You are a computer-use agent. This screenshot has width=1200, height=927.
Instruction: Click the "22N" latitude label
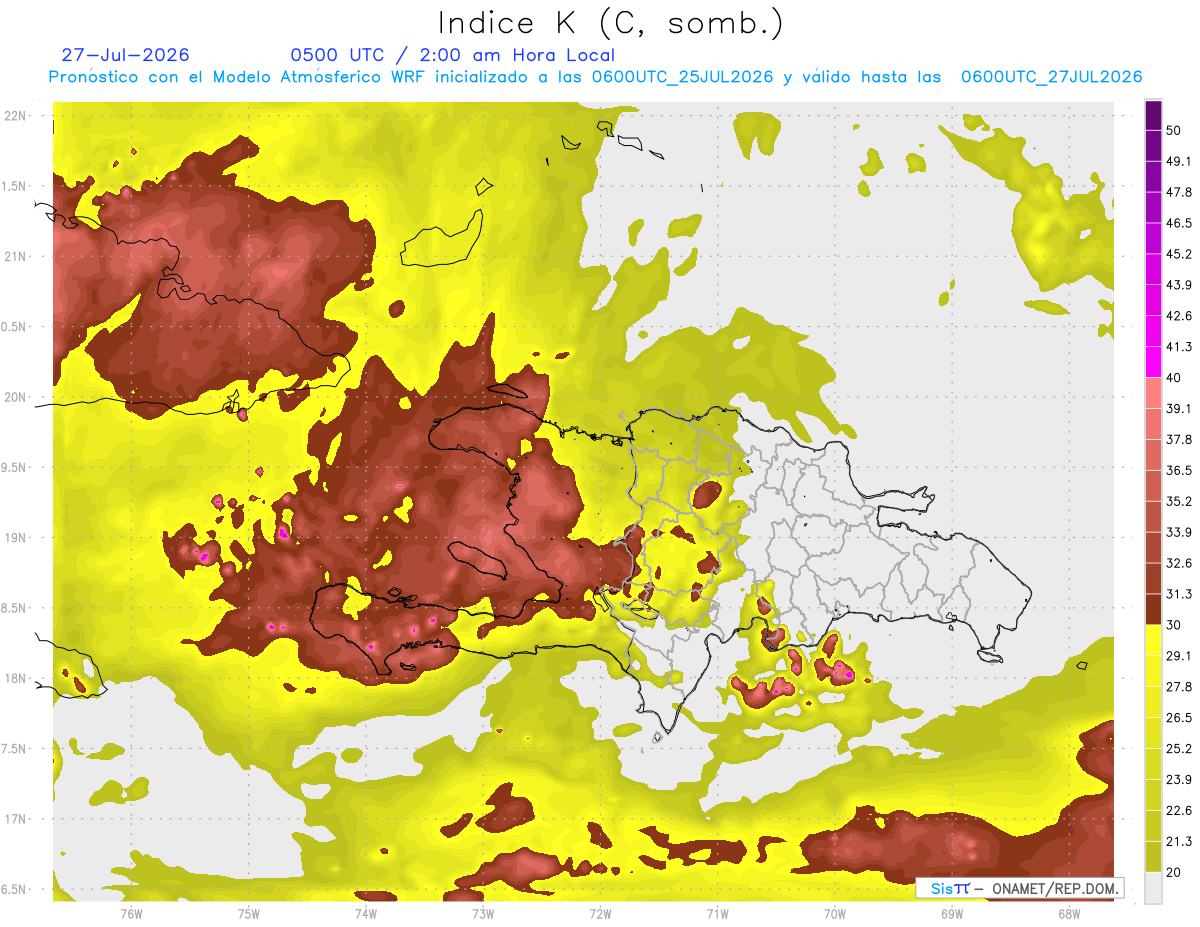pyautogui.click(x=17, y=116)
